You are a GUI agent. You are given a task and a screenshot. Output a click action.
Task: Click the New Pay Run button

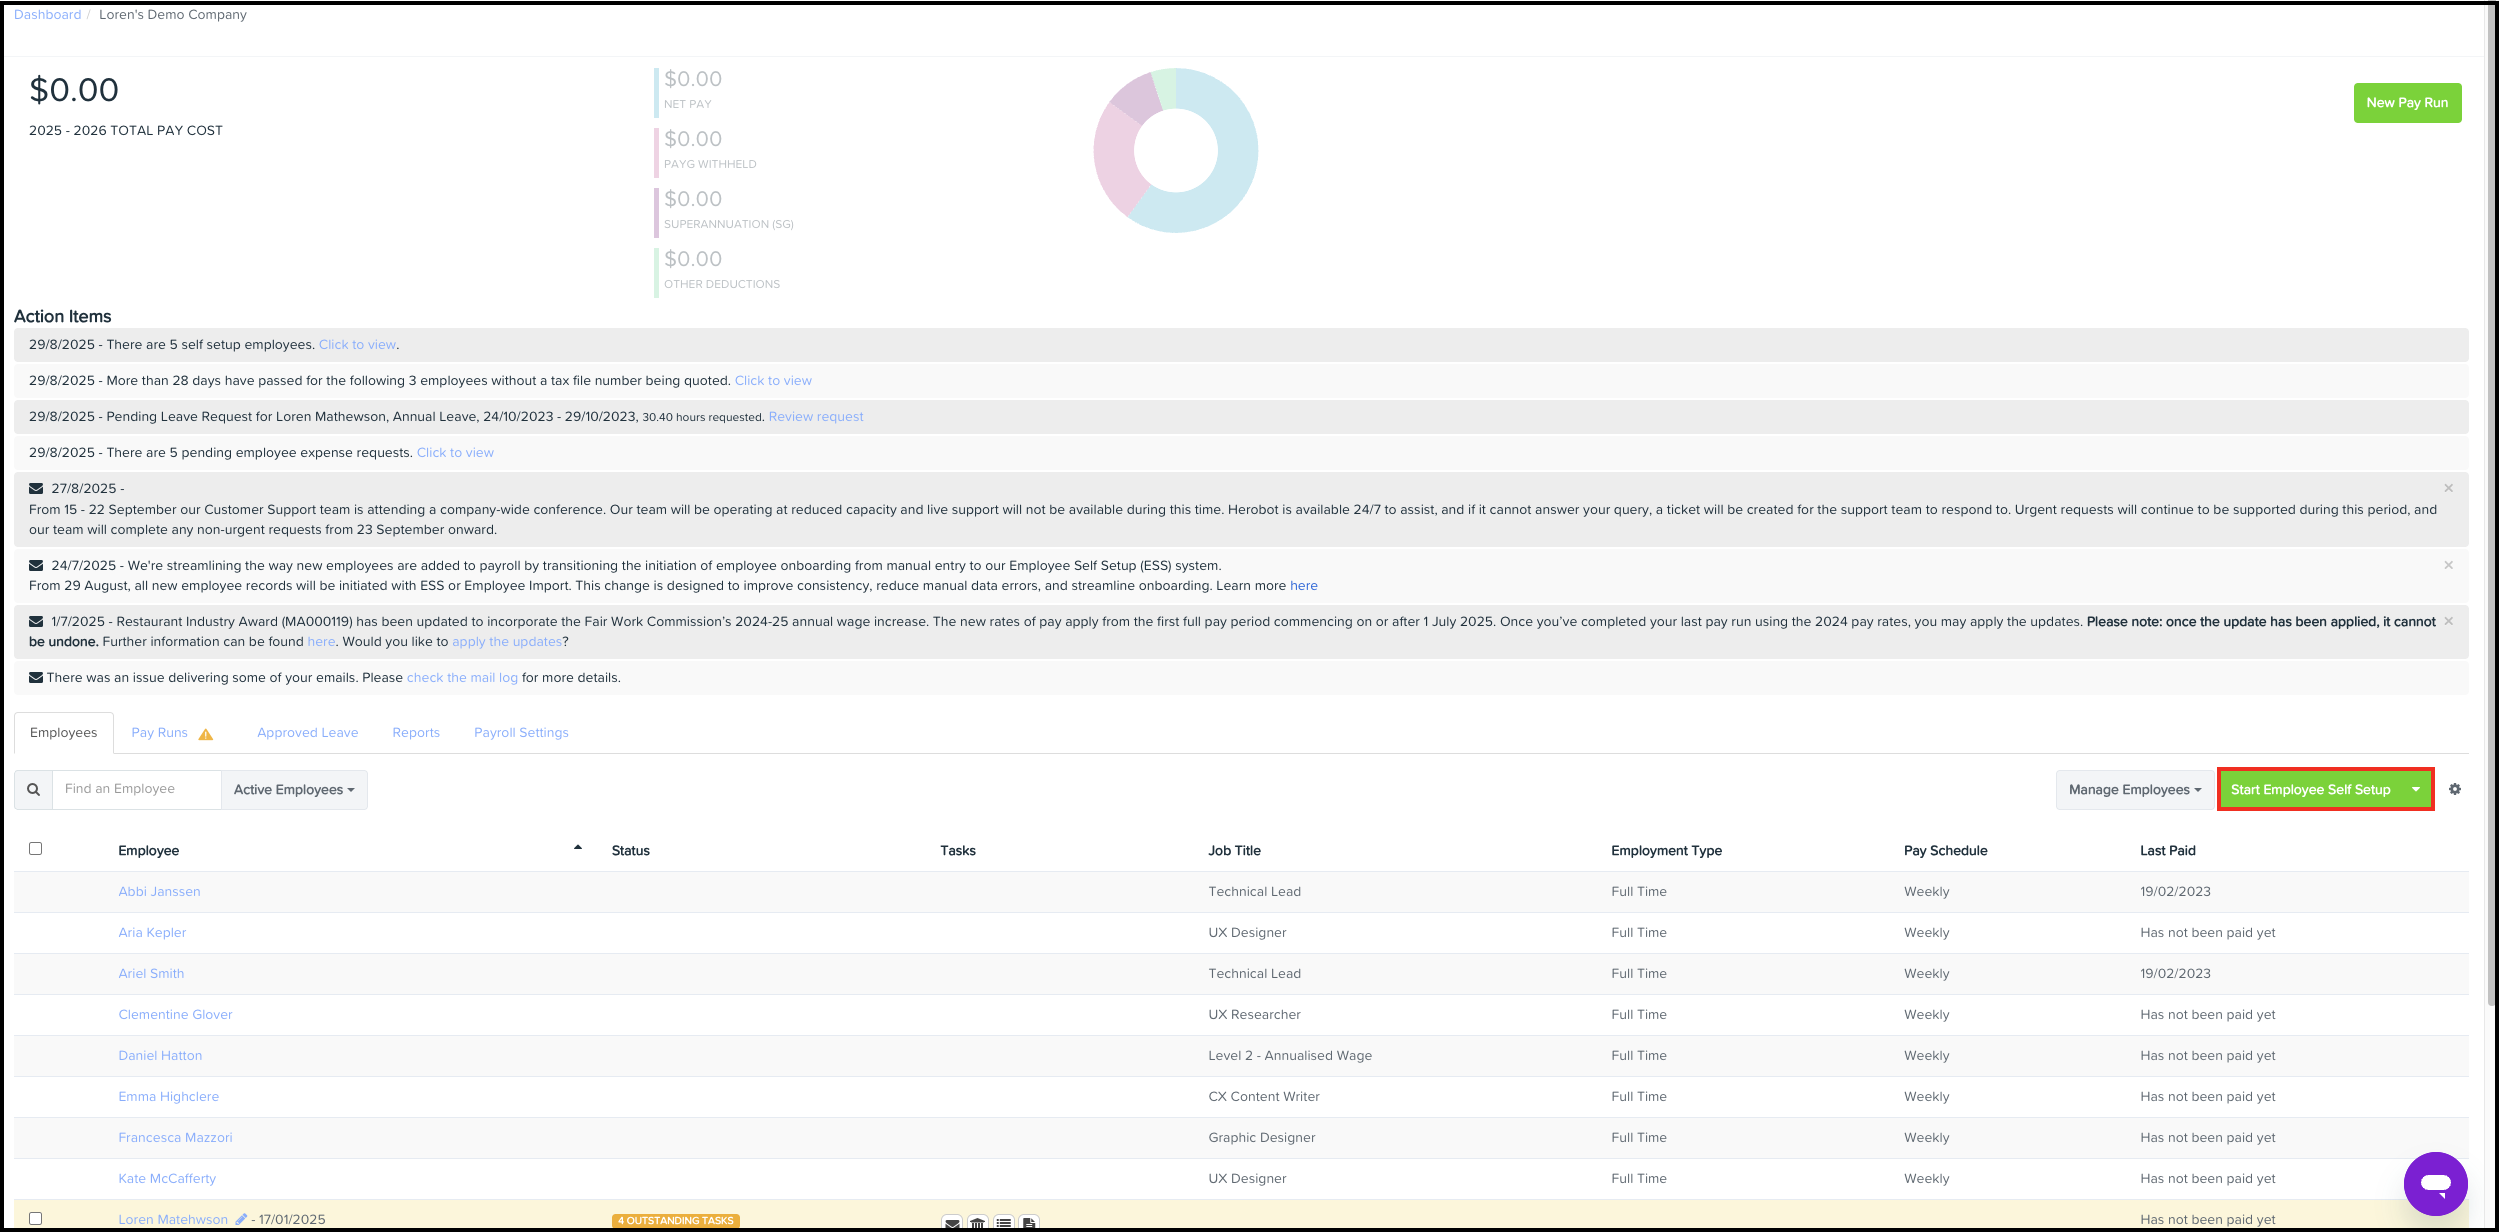pyautogui.click(x=2407, y=103)
